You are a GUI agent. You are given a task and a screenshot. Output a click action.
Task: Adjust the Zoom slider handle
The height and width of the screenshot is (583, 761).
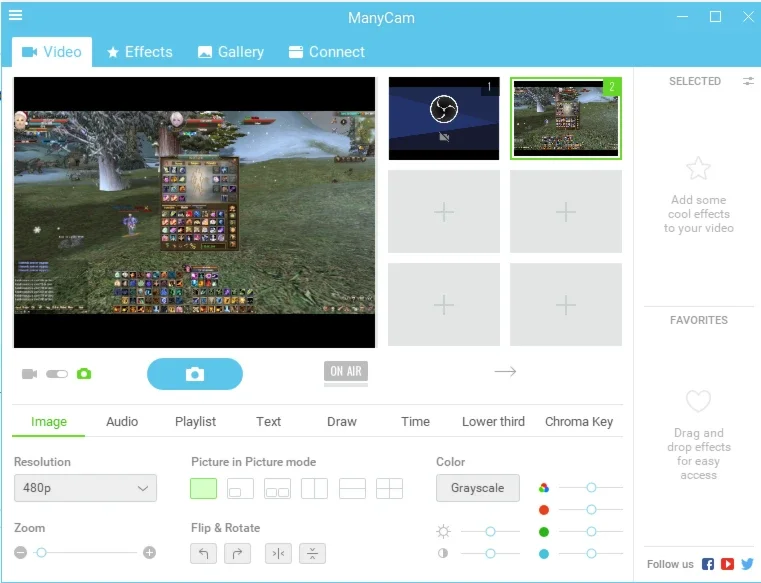click(41, 552)
